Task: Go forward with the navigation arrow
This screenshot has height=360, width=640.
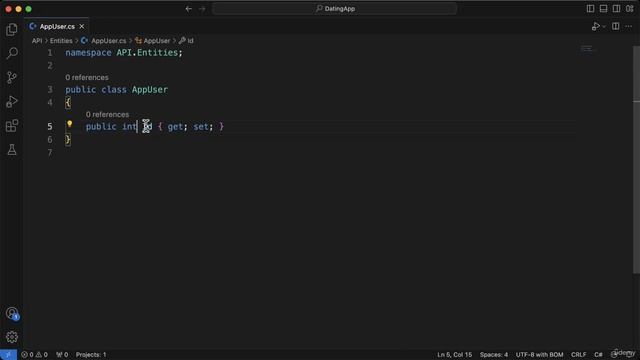Action: coord(202,9)
